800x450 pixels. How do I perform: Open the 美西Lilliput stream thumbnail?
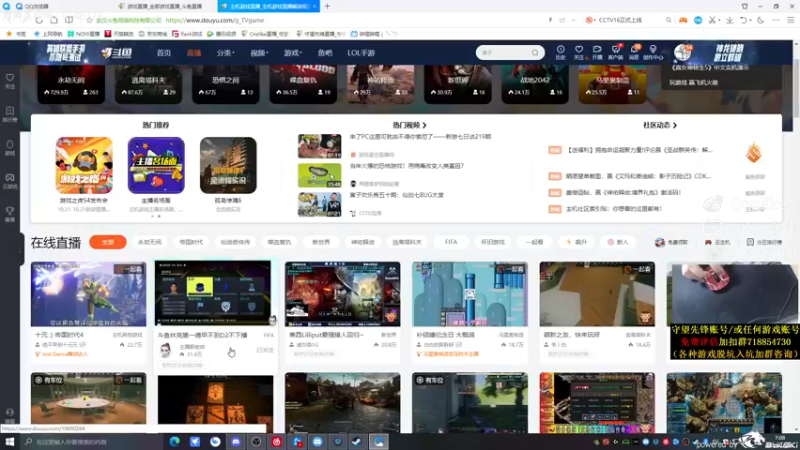click(342, 294)
